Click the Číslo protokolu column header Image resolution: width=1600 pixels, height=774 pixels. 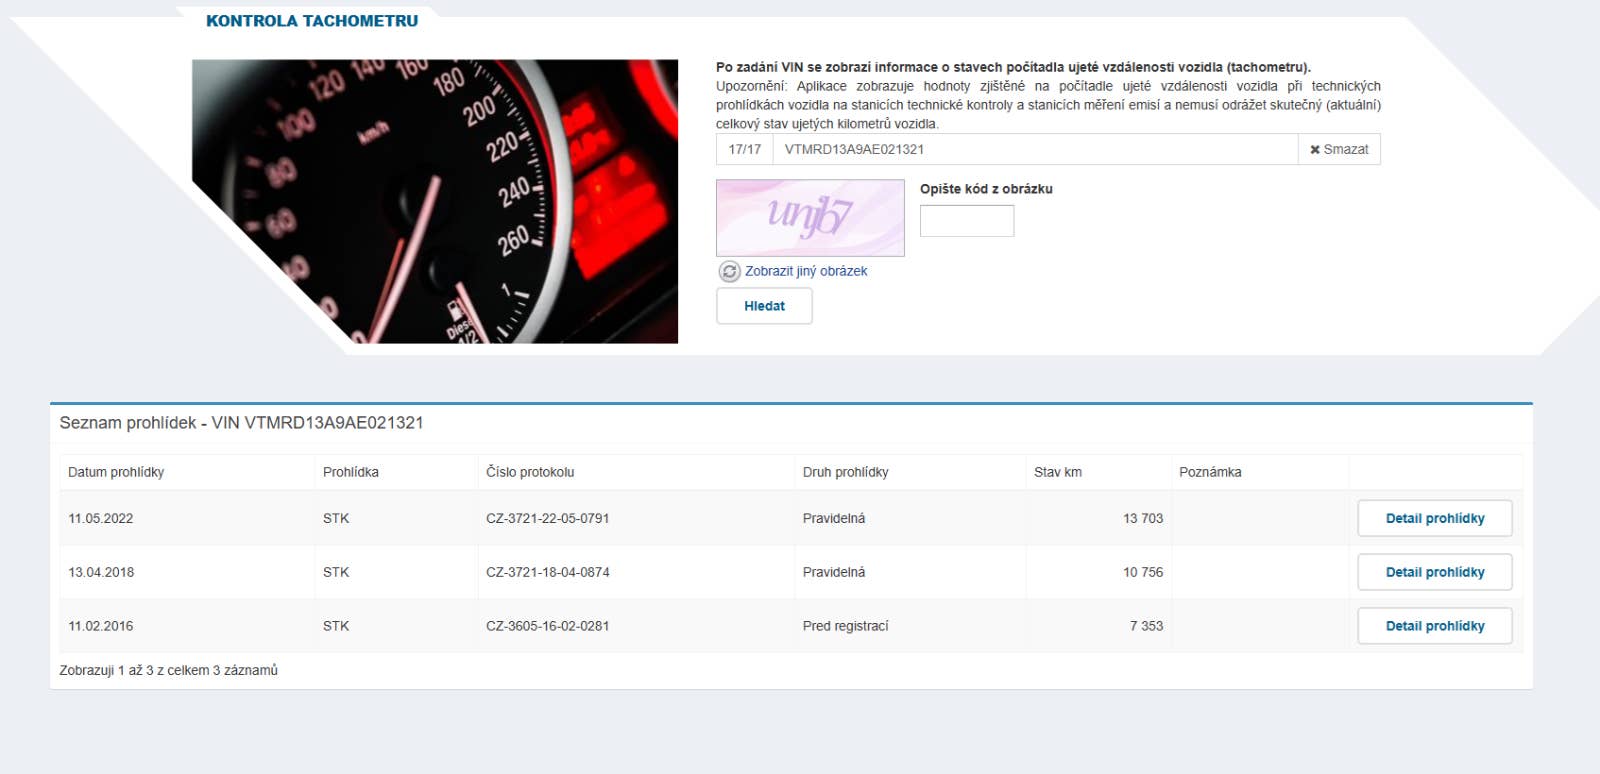tap(530, 472)
